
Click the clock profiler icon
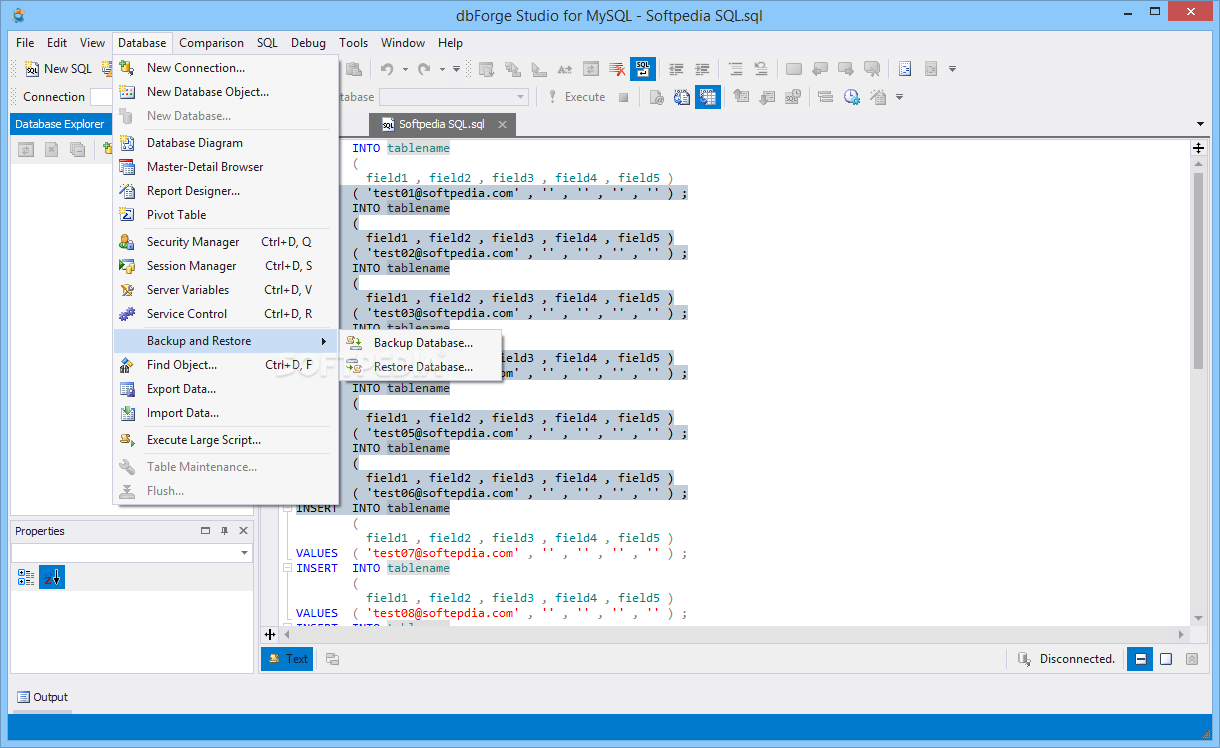point(851,97)
